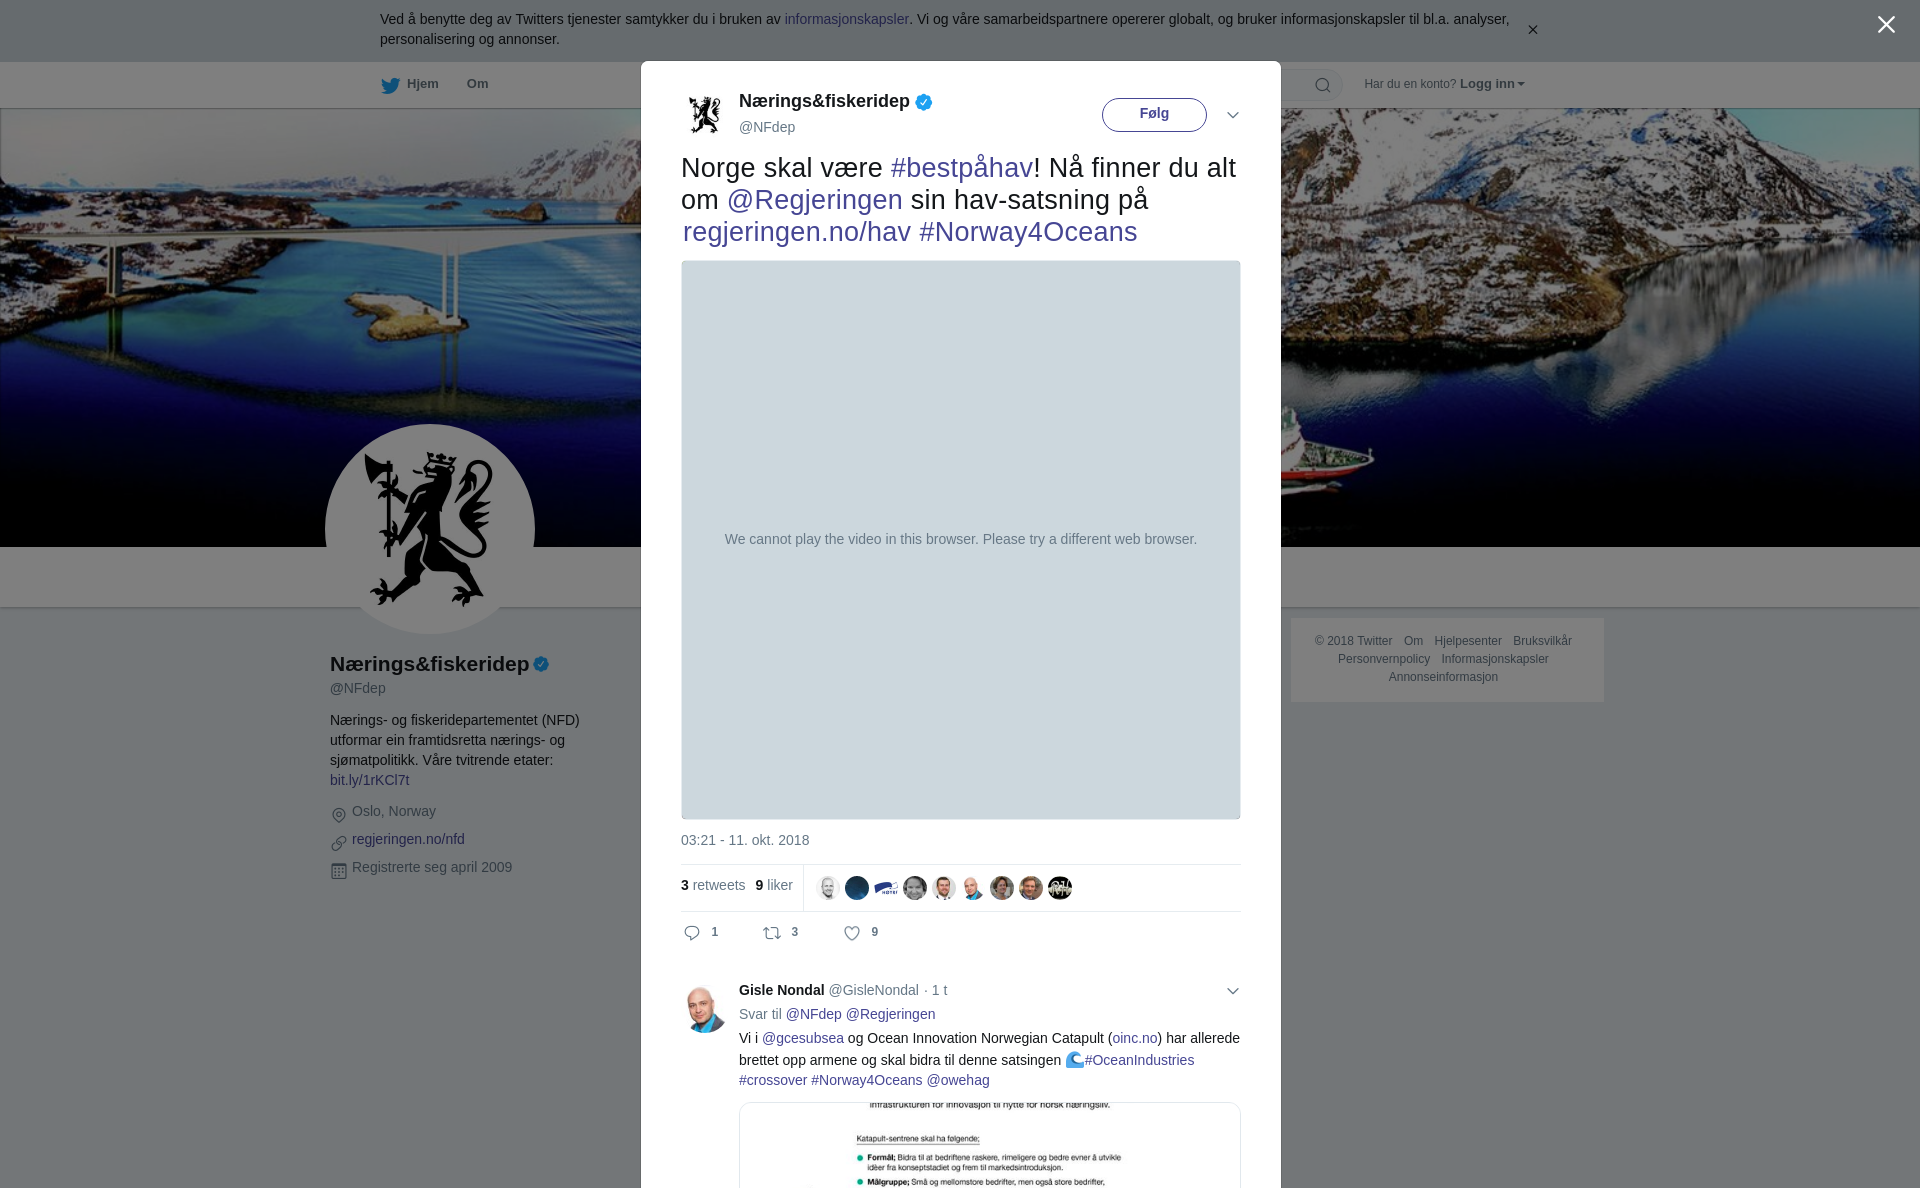This screenshot has width=1920, height=1188.
Task: Click the informasjonskapsler link in the banner
Action: tap(847, 19)
